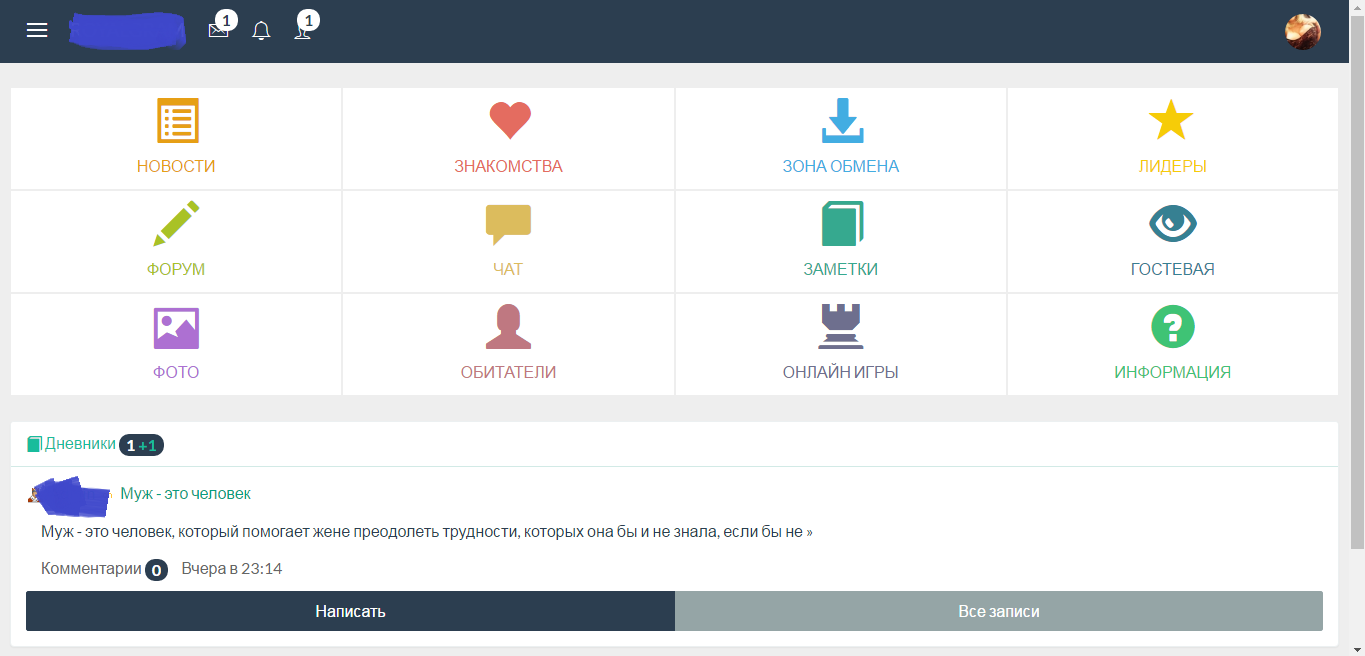The height and width of the screenshot is (656, 1365).
Task: Click the Новости news list icon
Action: 177,121
